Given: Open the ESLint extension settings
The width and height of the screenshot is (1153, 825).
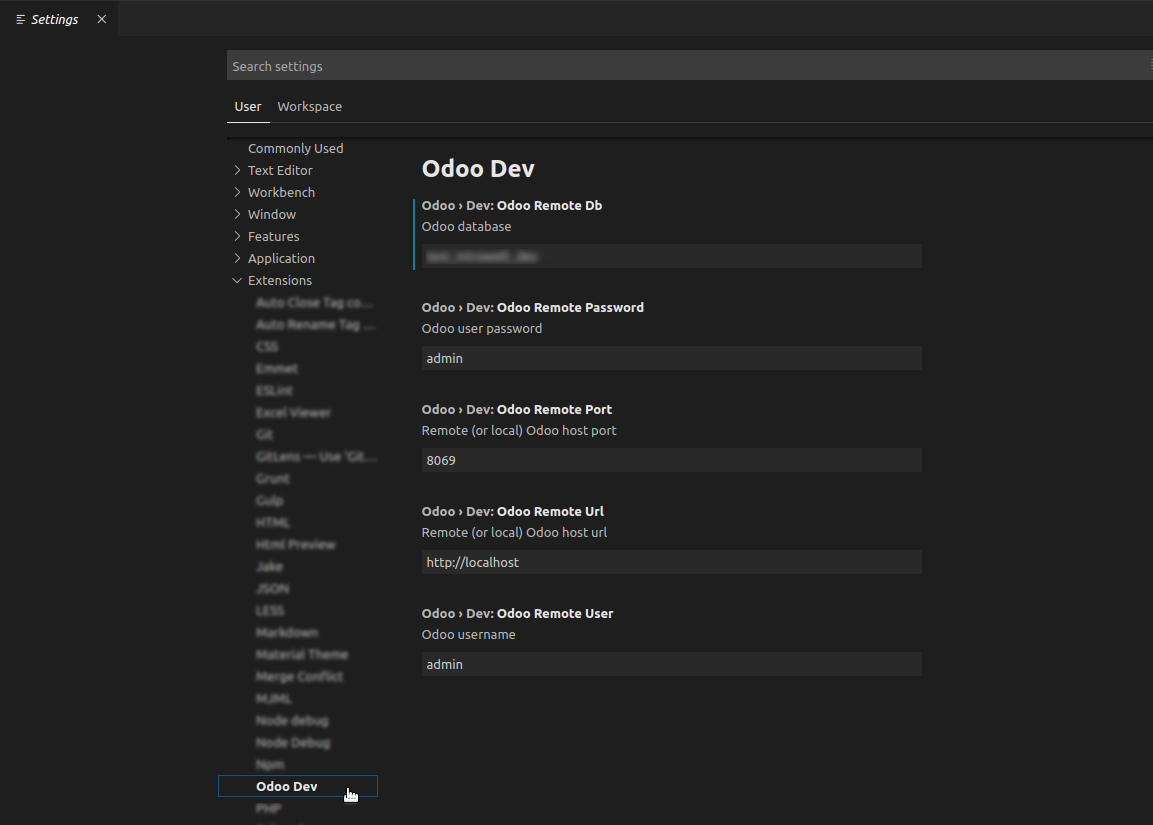Looking at the screenshot, I should pos(274,391).
